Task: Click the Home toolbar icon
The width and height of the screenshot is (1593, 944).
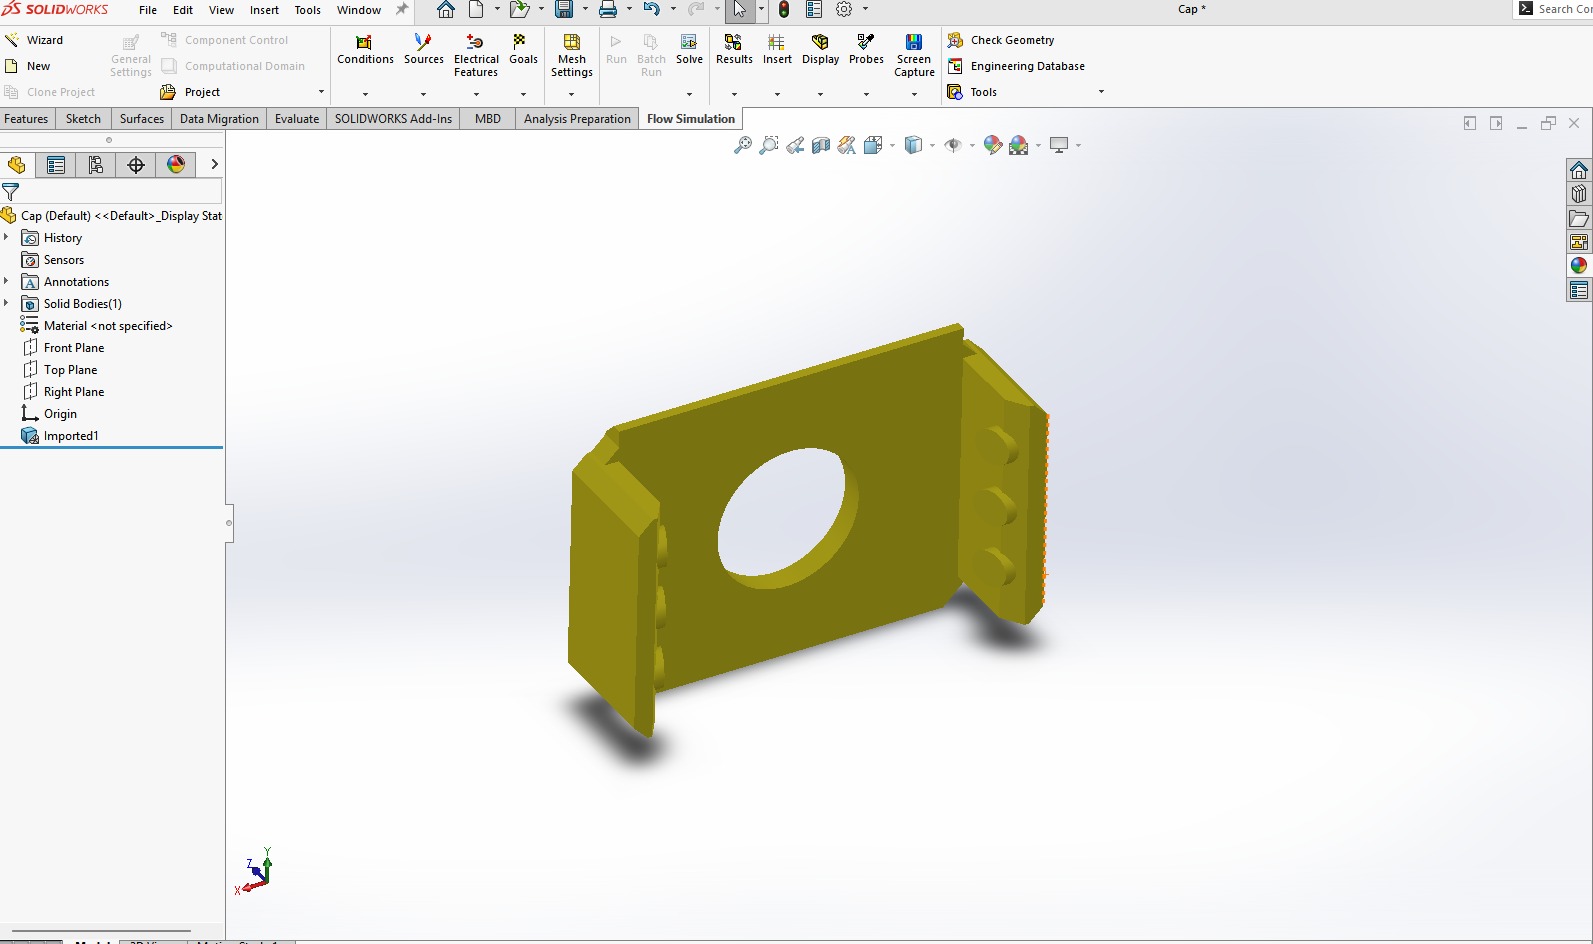Action: coord(446,10)
